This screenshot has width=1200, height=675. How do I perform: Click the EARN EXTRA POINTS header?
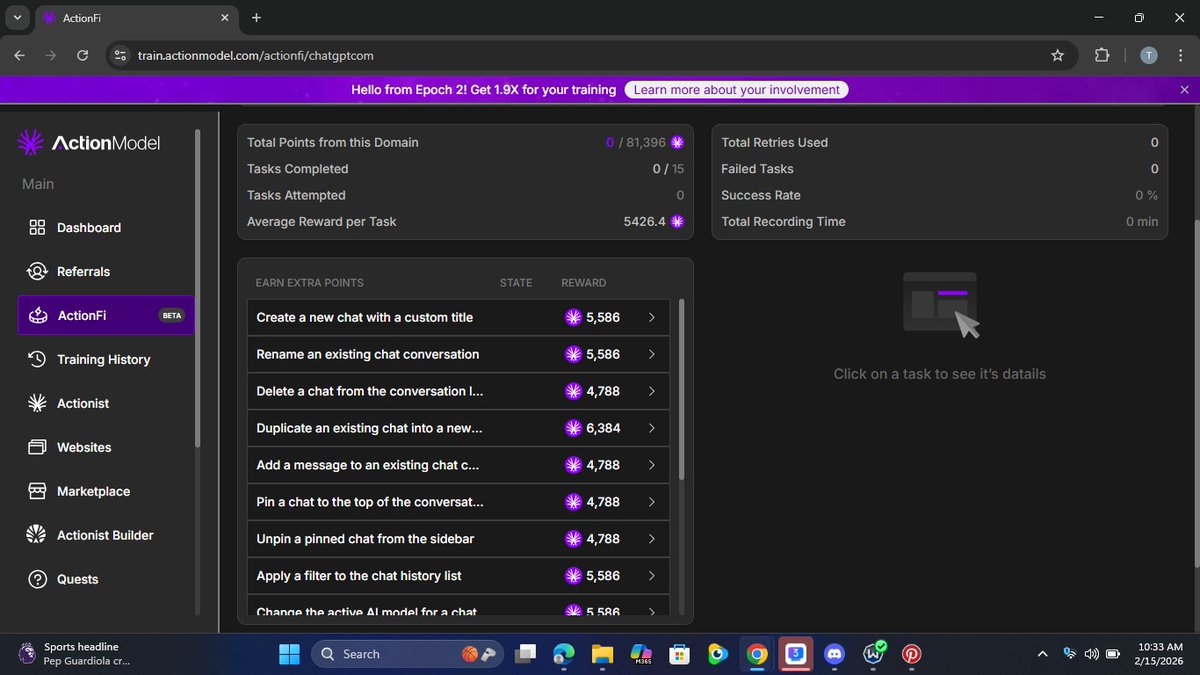pyautogui.click(x=310, y=283)
